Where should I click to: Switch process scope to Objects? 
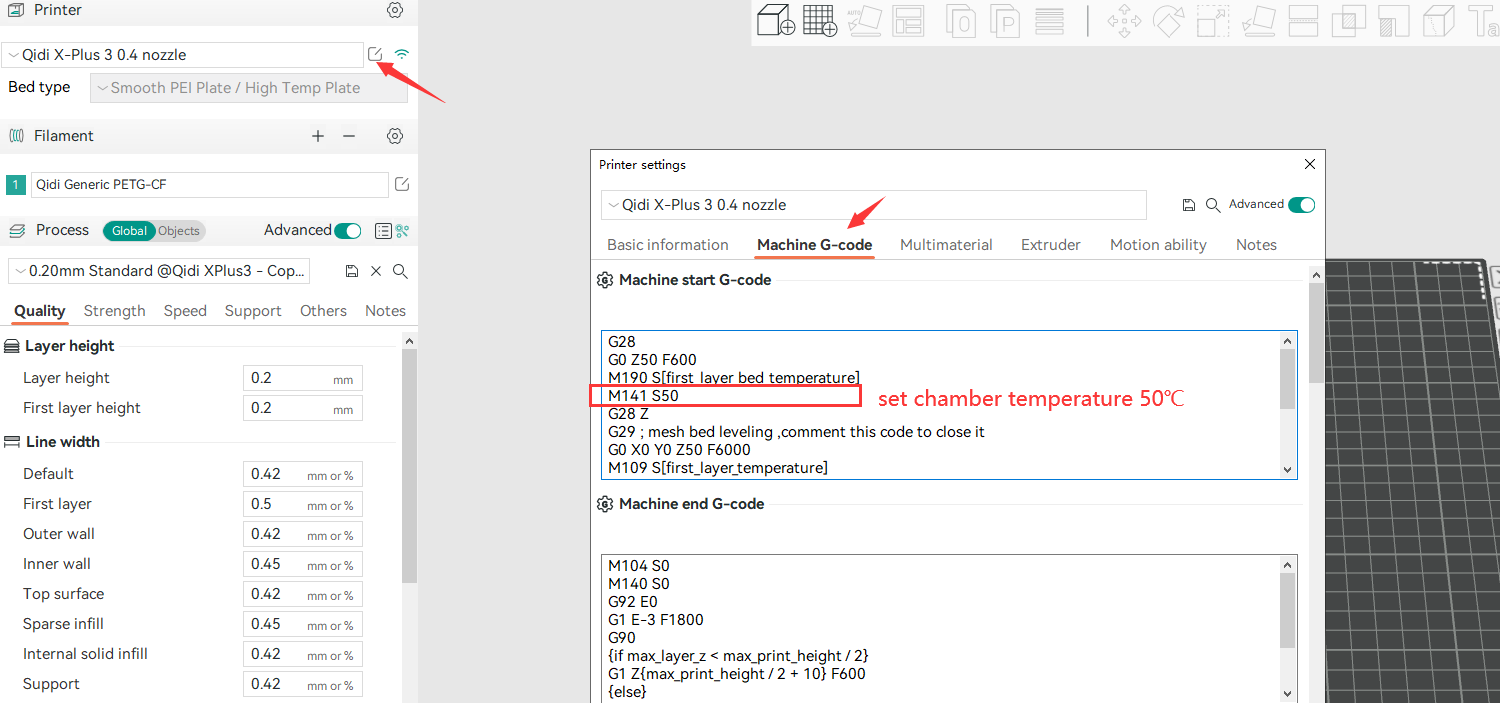tap(179, 231)
